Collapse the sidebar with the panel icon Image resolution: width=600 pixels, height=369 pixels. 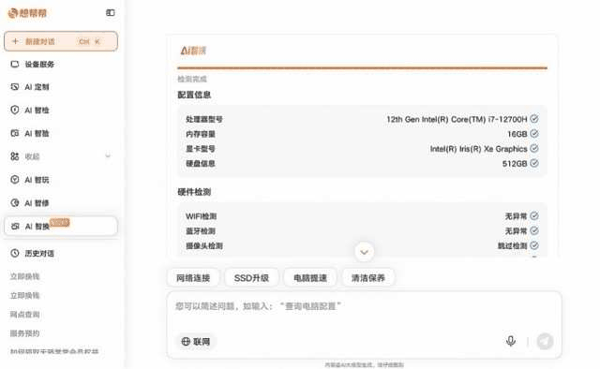click(110, 13)
